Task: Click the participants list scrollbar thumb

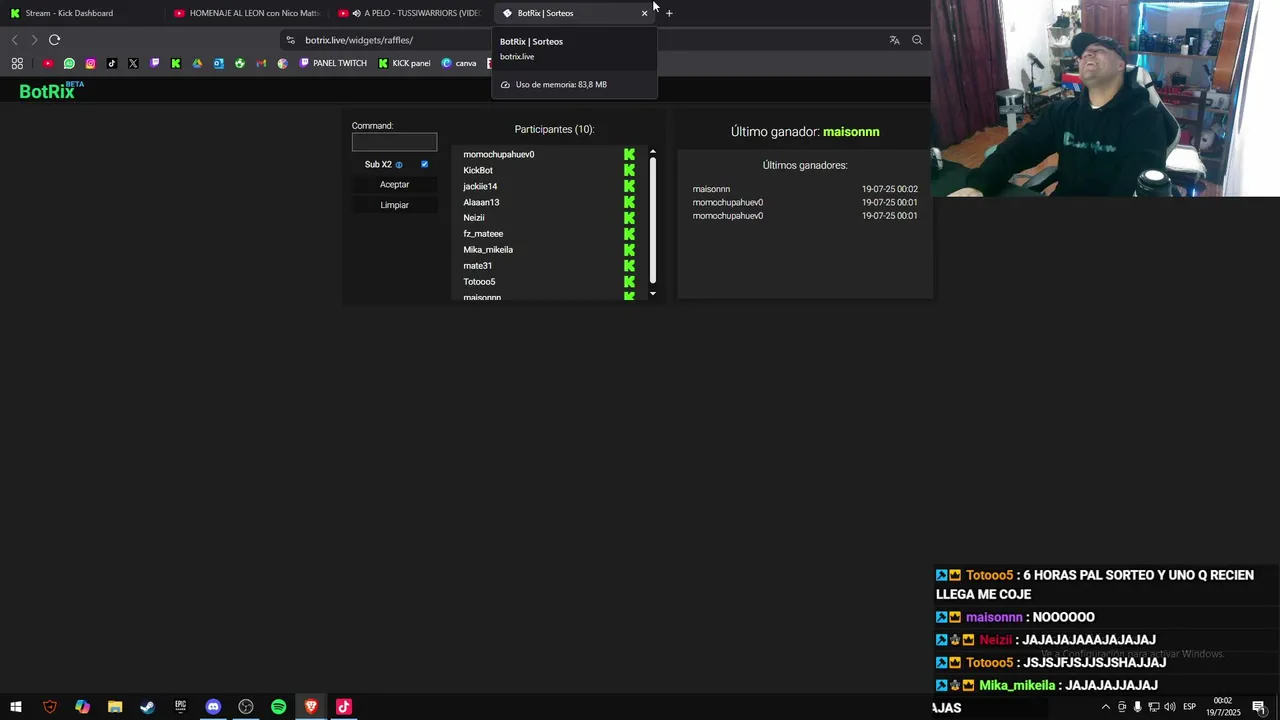Action: coord(653,221)
